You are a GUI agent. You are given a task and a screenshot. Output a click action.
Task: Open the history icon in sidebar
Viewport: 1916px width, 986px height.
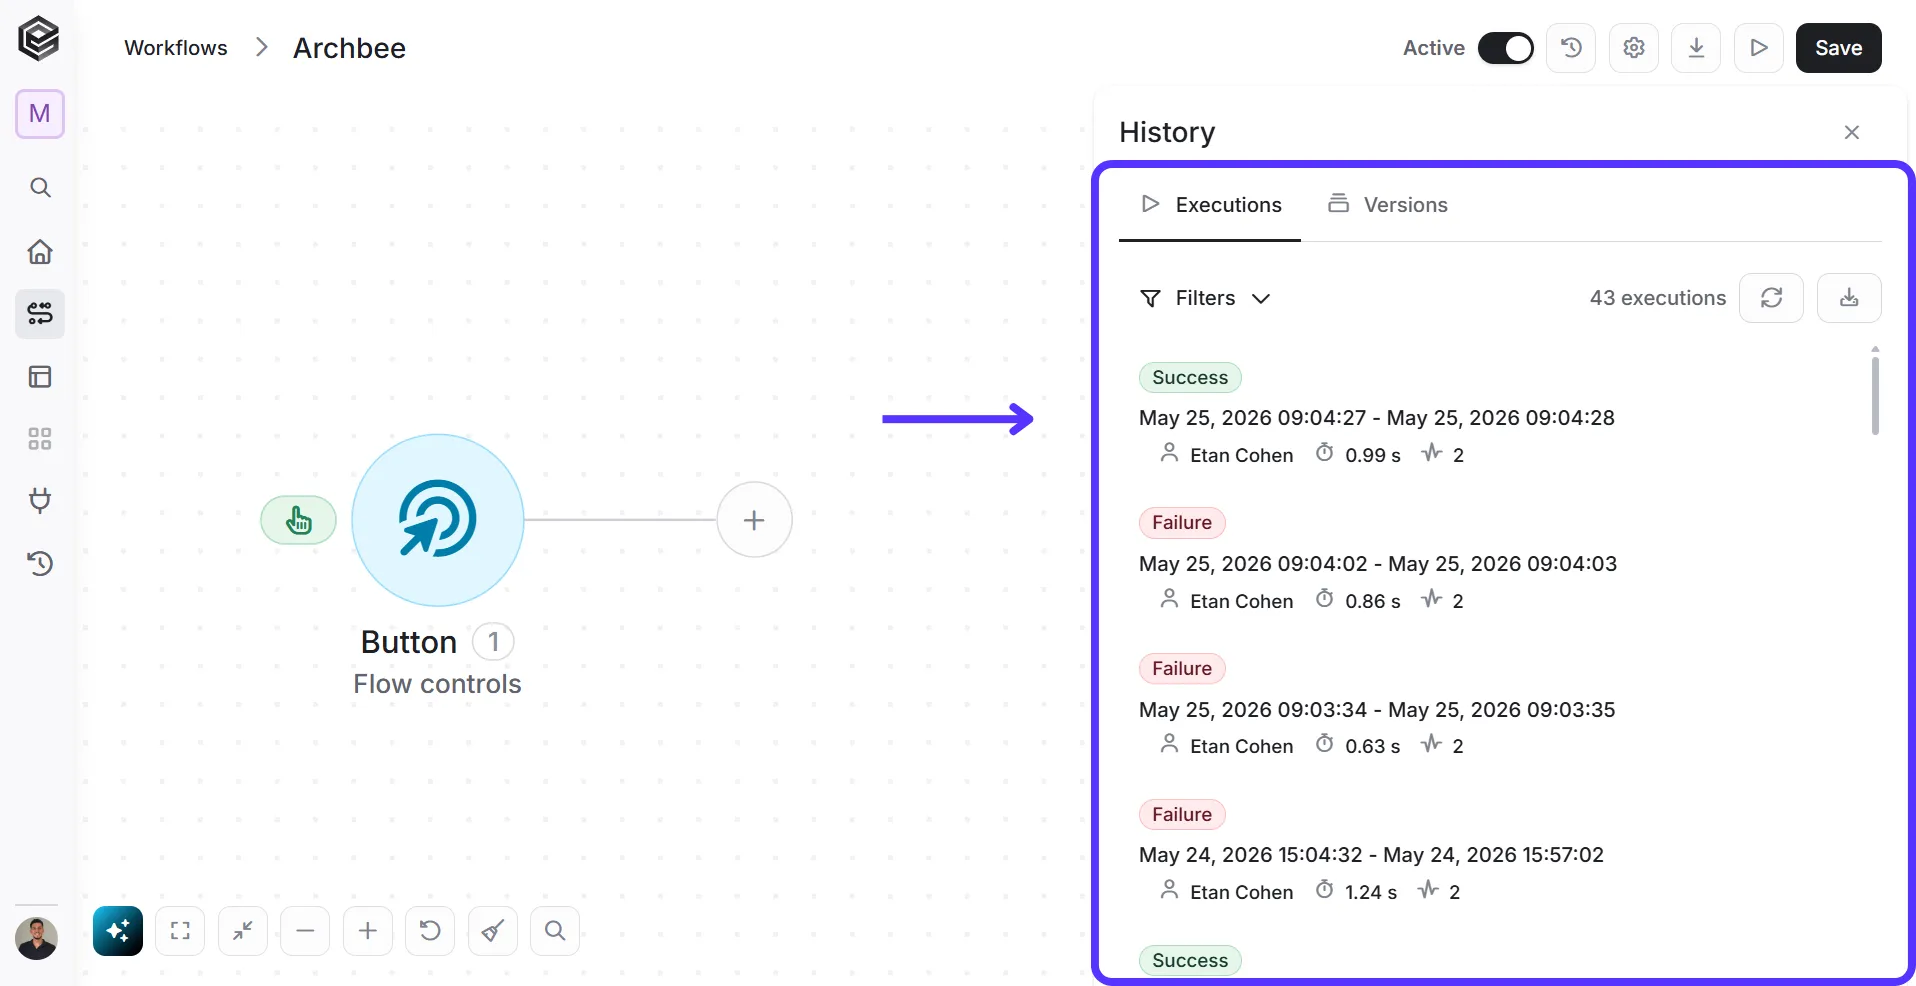(x=40, y=564)
